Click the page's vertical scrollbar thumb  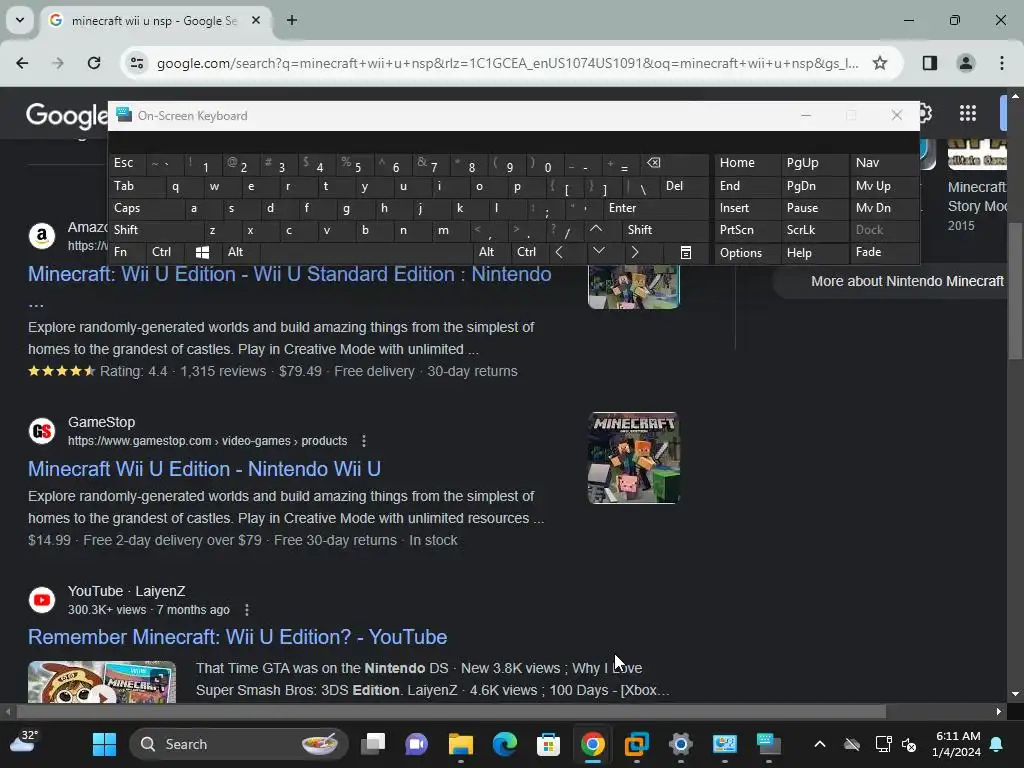pyautogui.click(x=1015, y=291)
